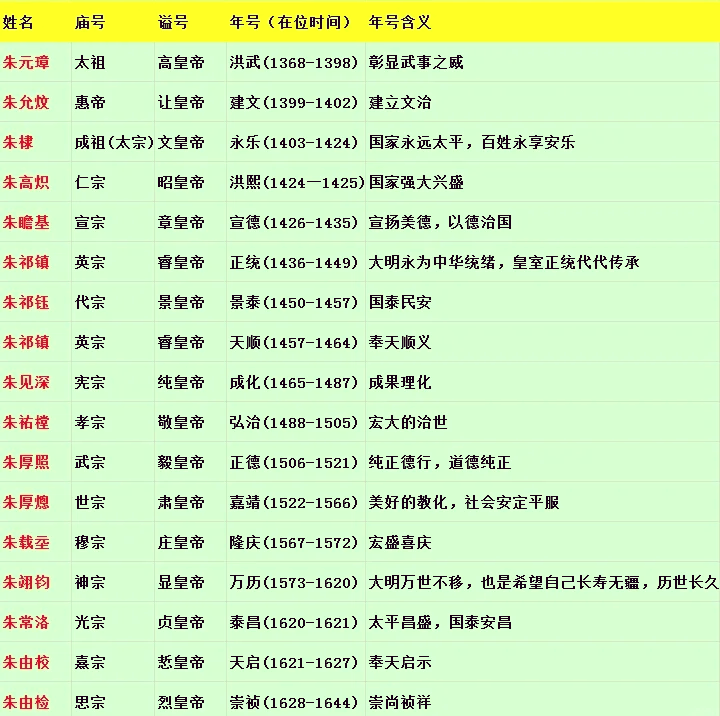This screenshot has height=716, width=720.
Task: Select the name 朱由校
Action: pos(26,662)
